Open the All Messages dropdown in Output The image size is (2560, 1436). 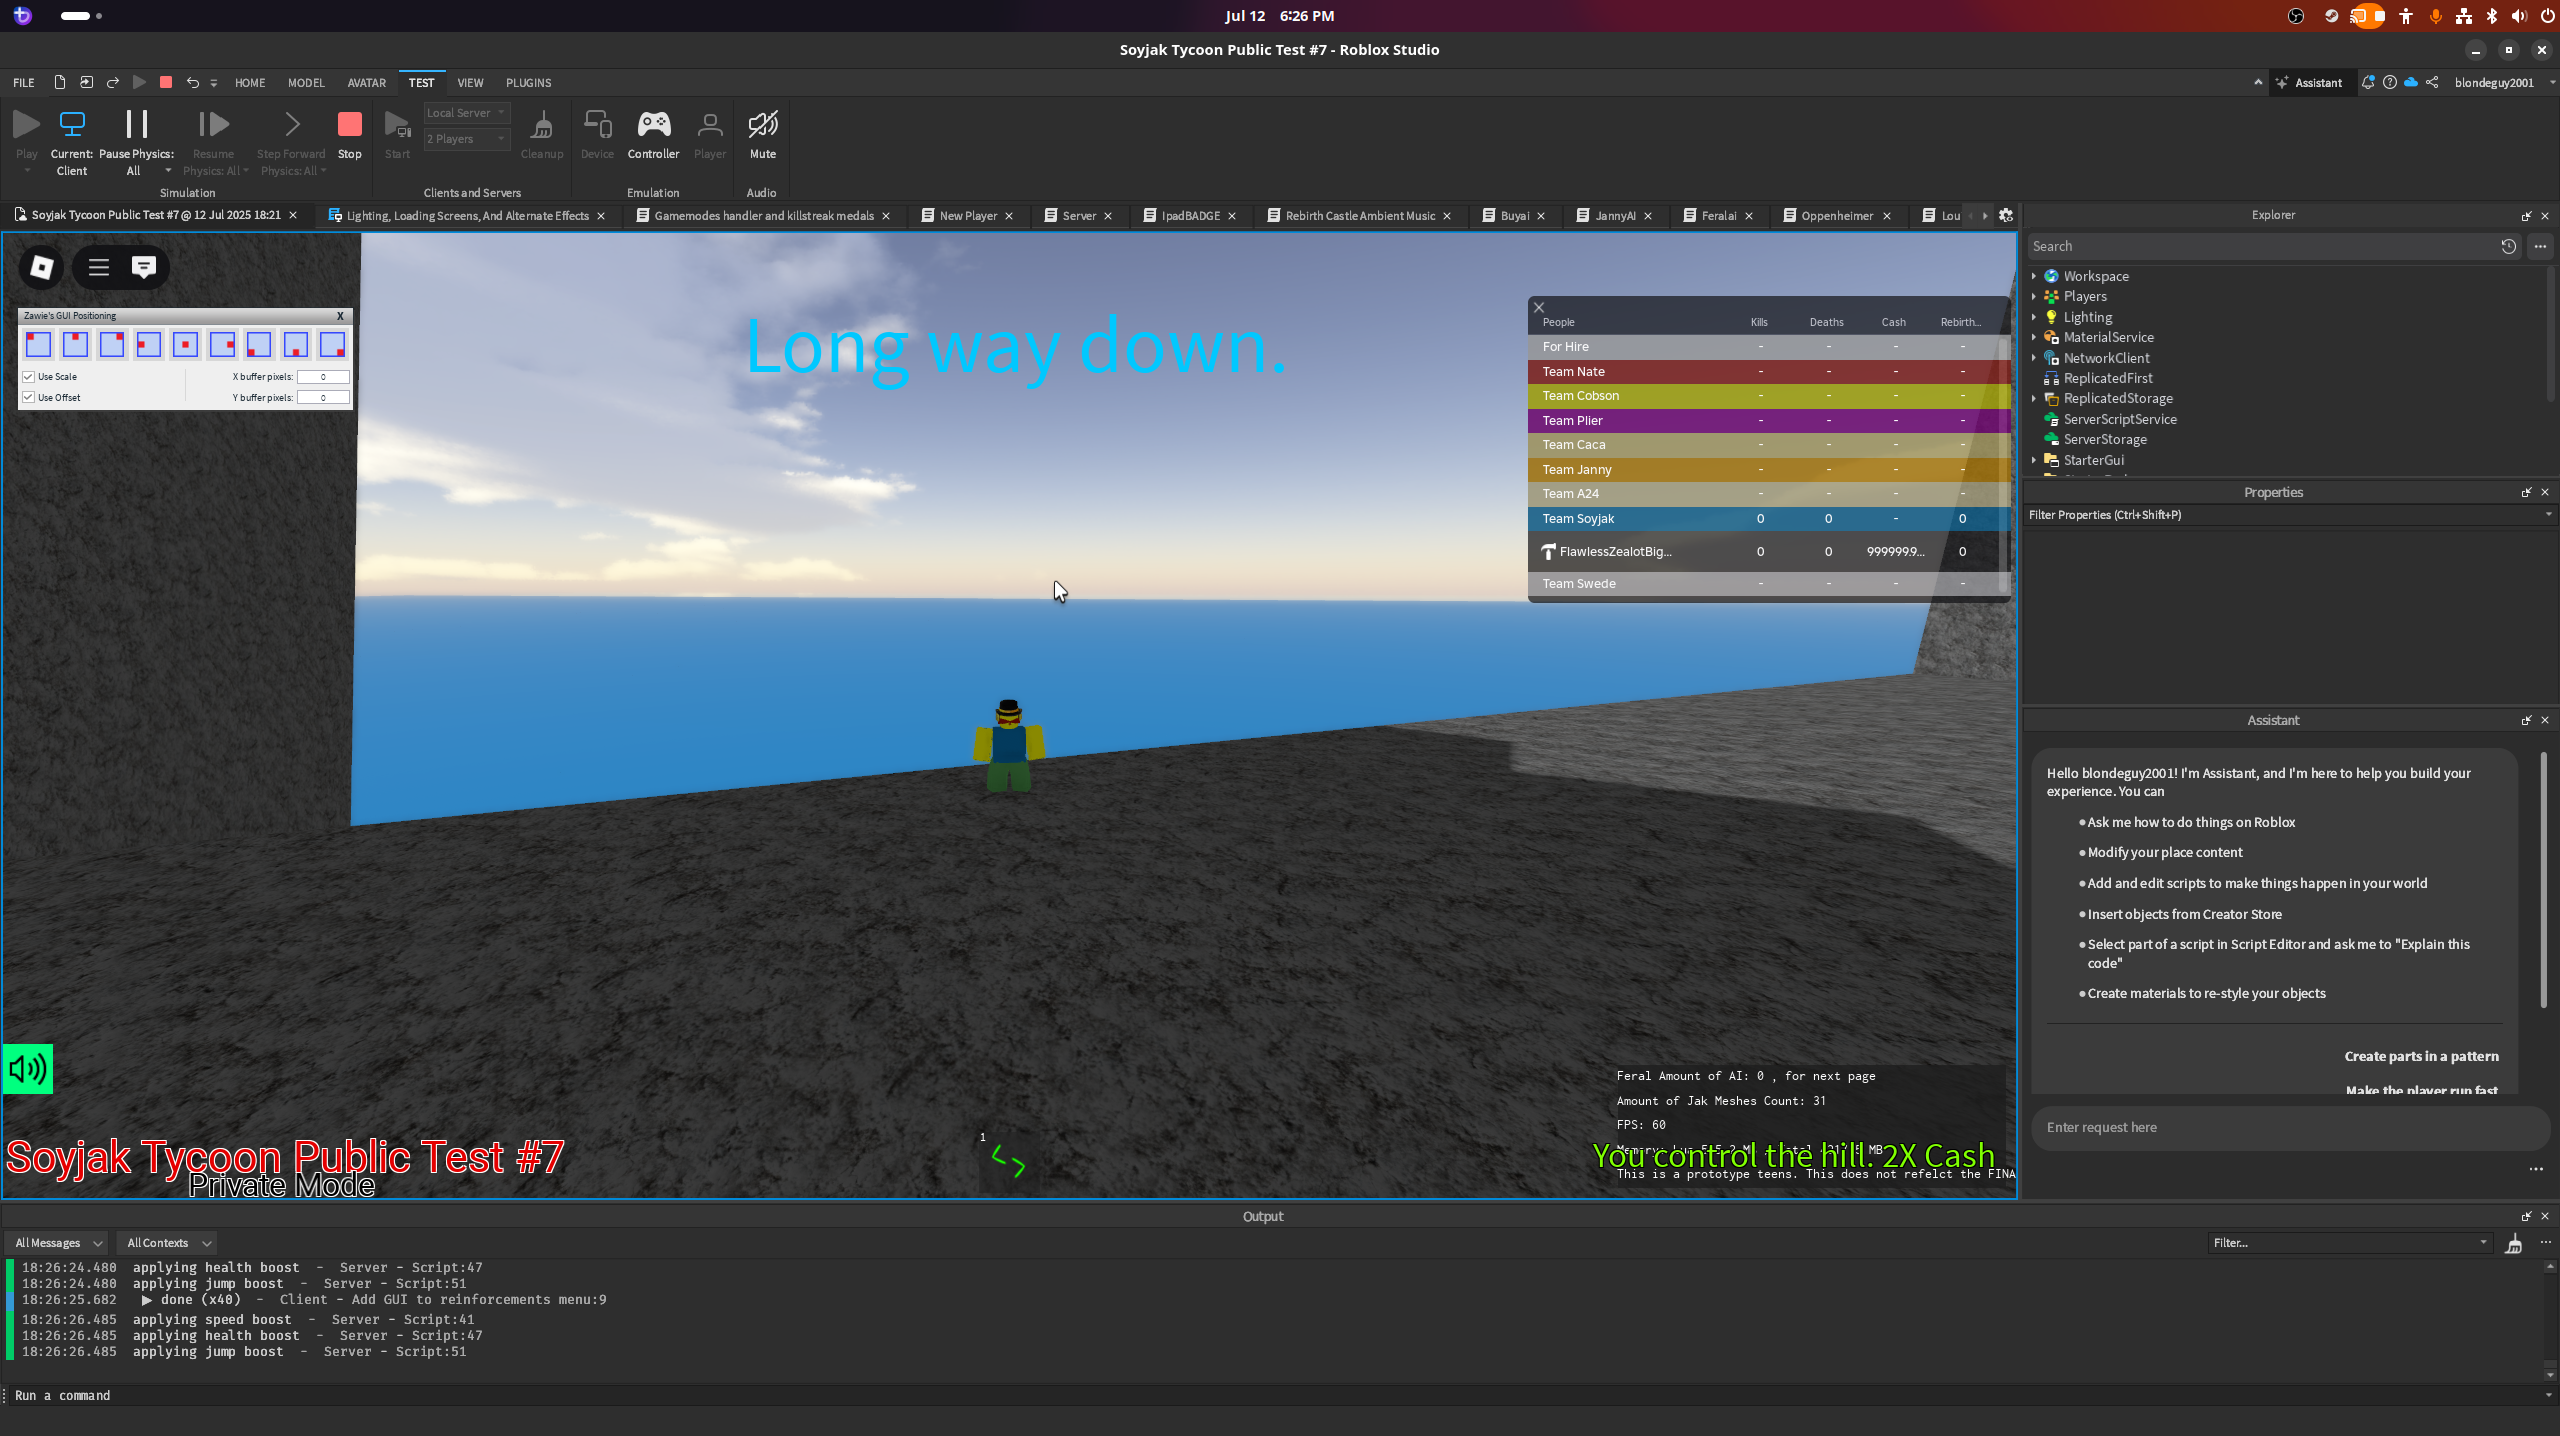(57, 1243)
